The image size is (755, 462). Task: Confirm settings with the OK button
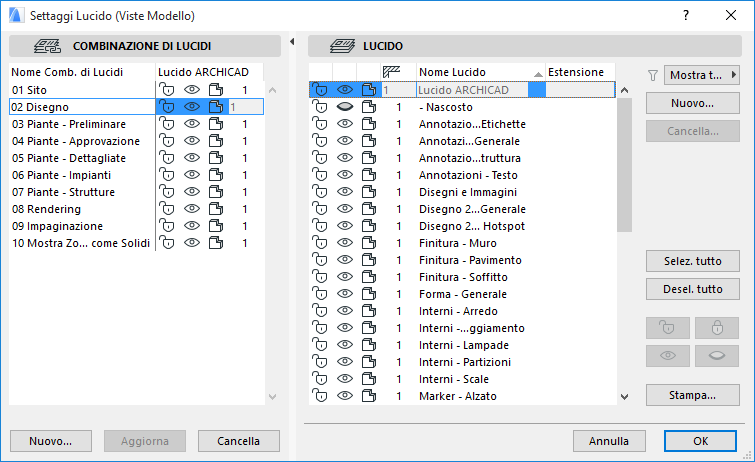(x=701, y=441)
